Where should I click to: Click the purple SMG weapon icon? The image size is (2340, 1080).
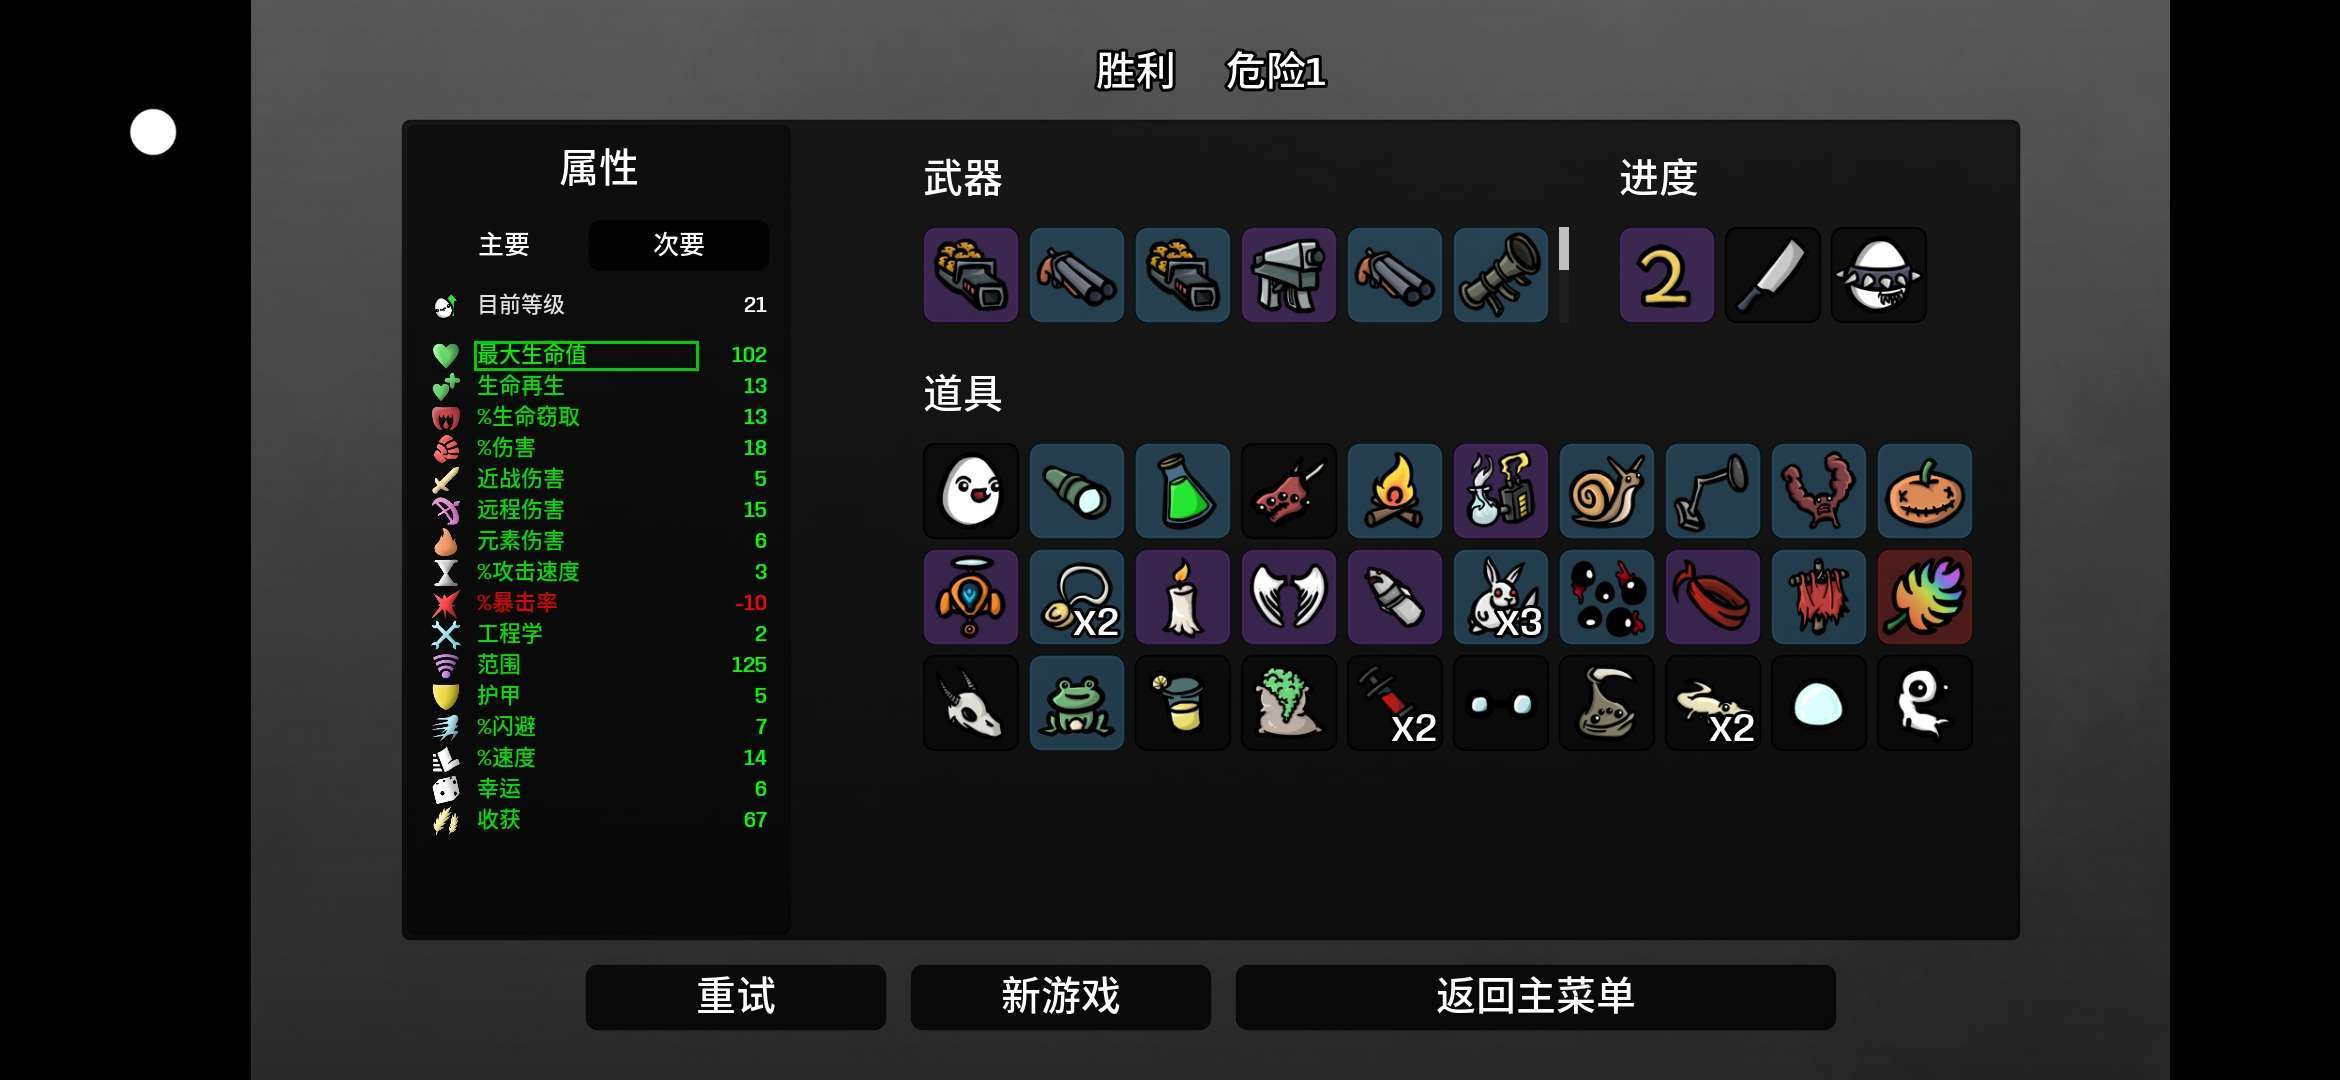coord(1288,275)
